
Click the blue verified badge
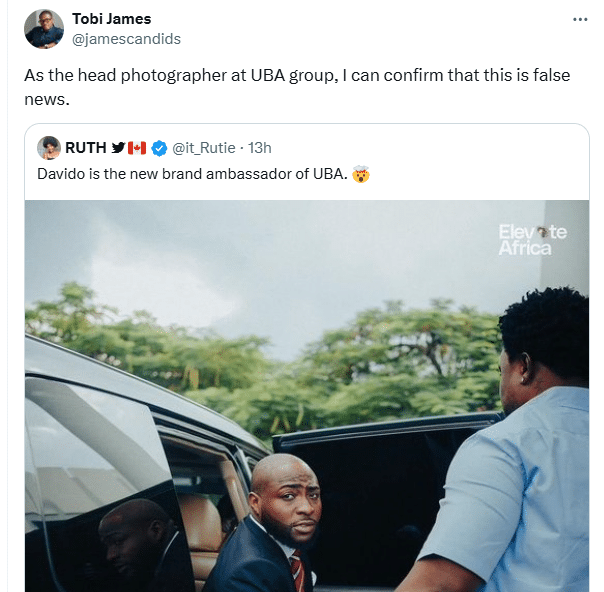click(158, 148)
